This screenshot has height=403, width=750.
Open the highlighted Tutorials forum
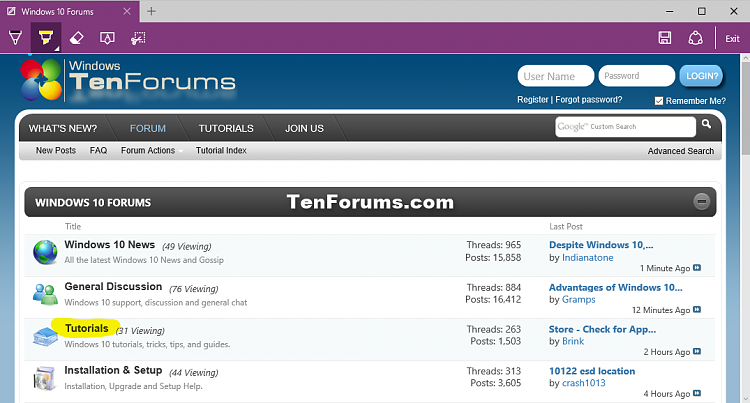[87, 328]
